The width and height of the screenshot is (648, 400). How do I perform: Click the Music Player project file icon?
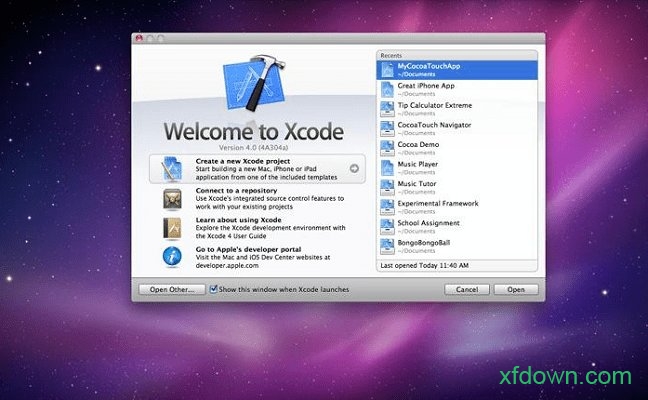(x=388, y=167)
